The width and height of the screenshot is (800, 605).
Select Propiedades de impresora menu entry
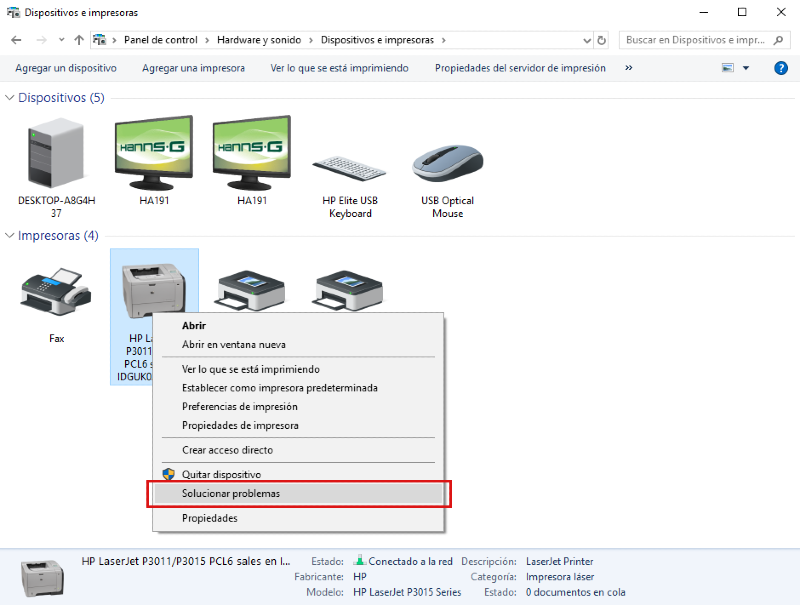point(240,425)
